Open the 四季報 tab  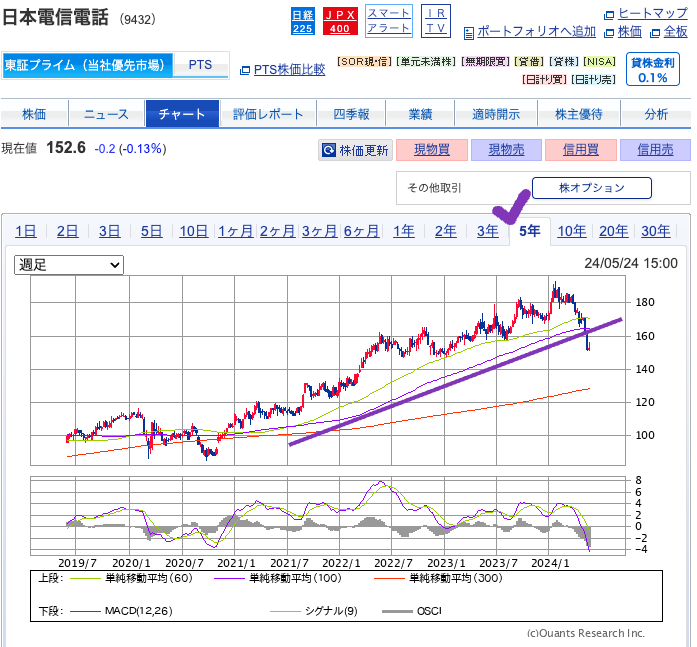(x=351, y=114)
